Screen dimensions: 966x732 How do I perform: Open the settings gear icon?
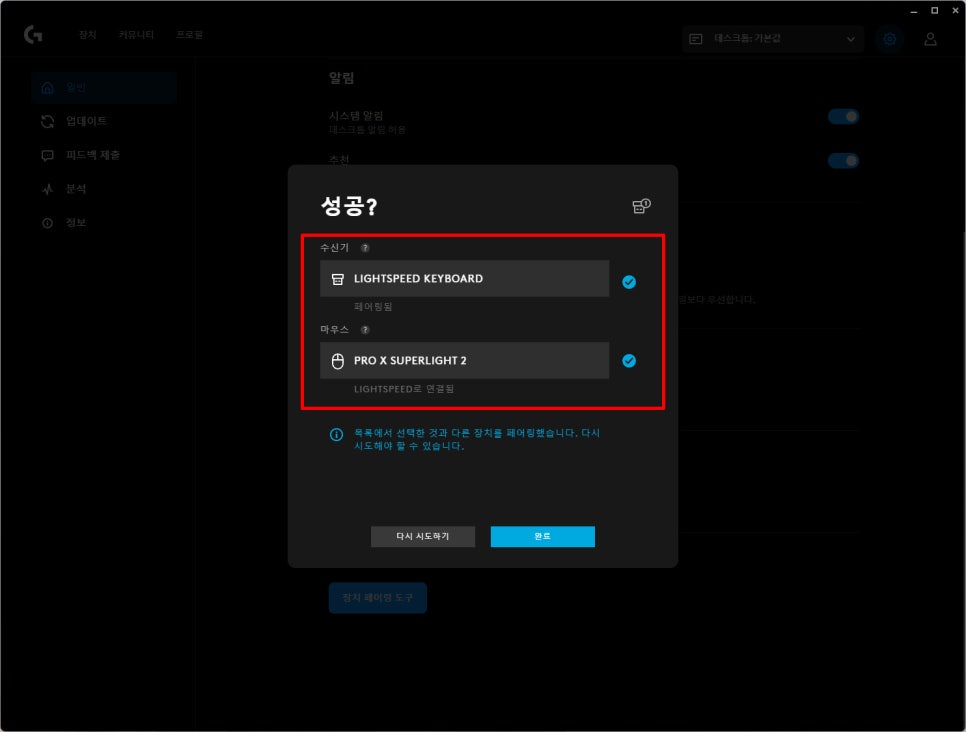888,39
